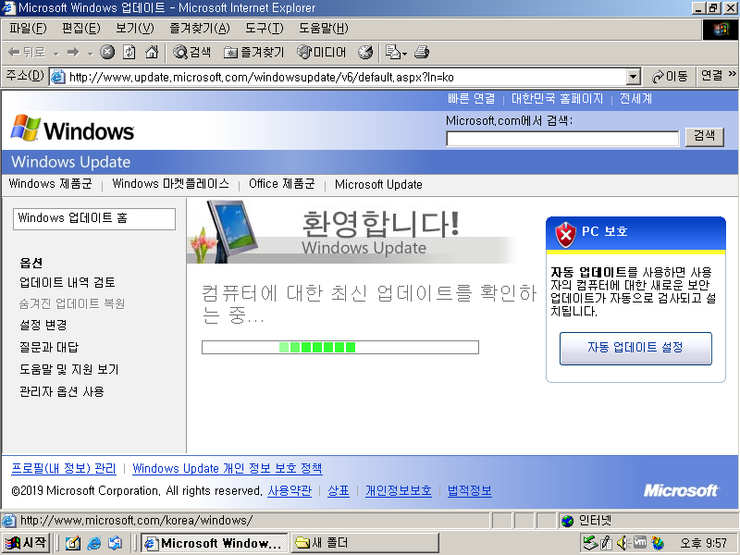Click the Windows logo in page header
This screenshot has width=740, height=555.
coord(73,129)
